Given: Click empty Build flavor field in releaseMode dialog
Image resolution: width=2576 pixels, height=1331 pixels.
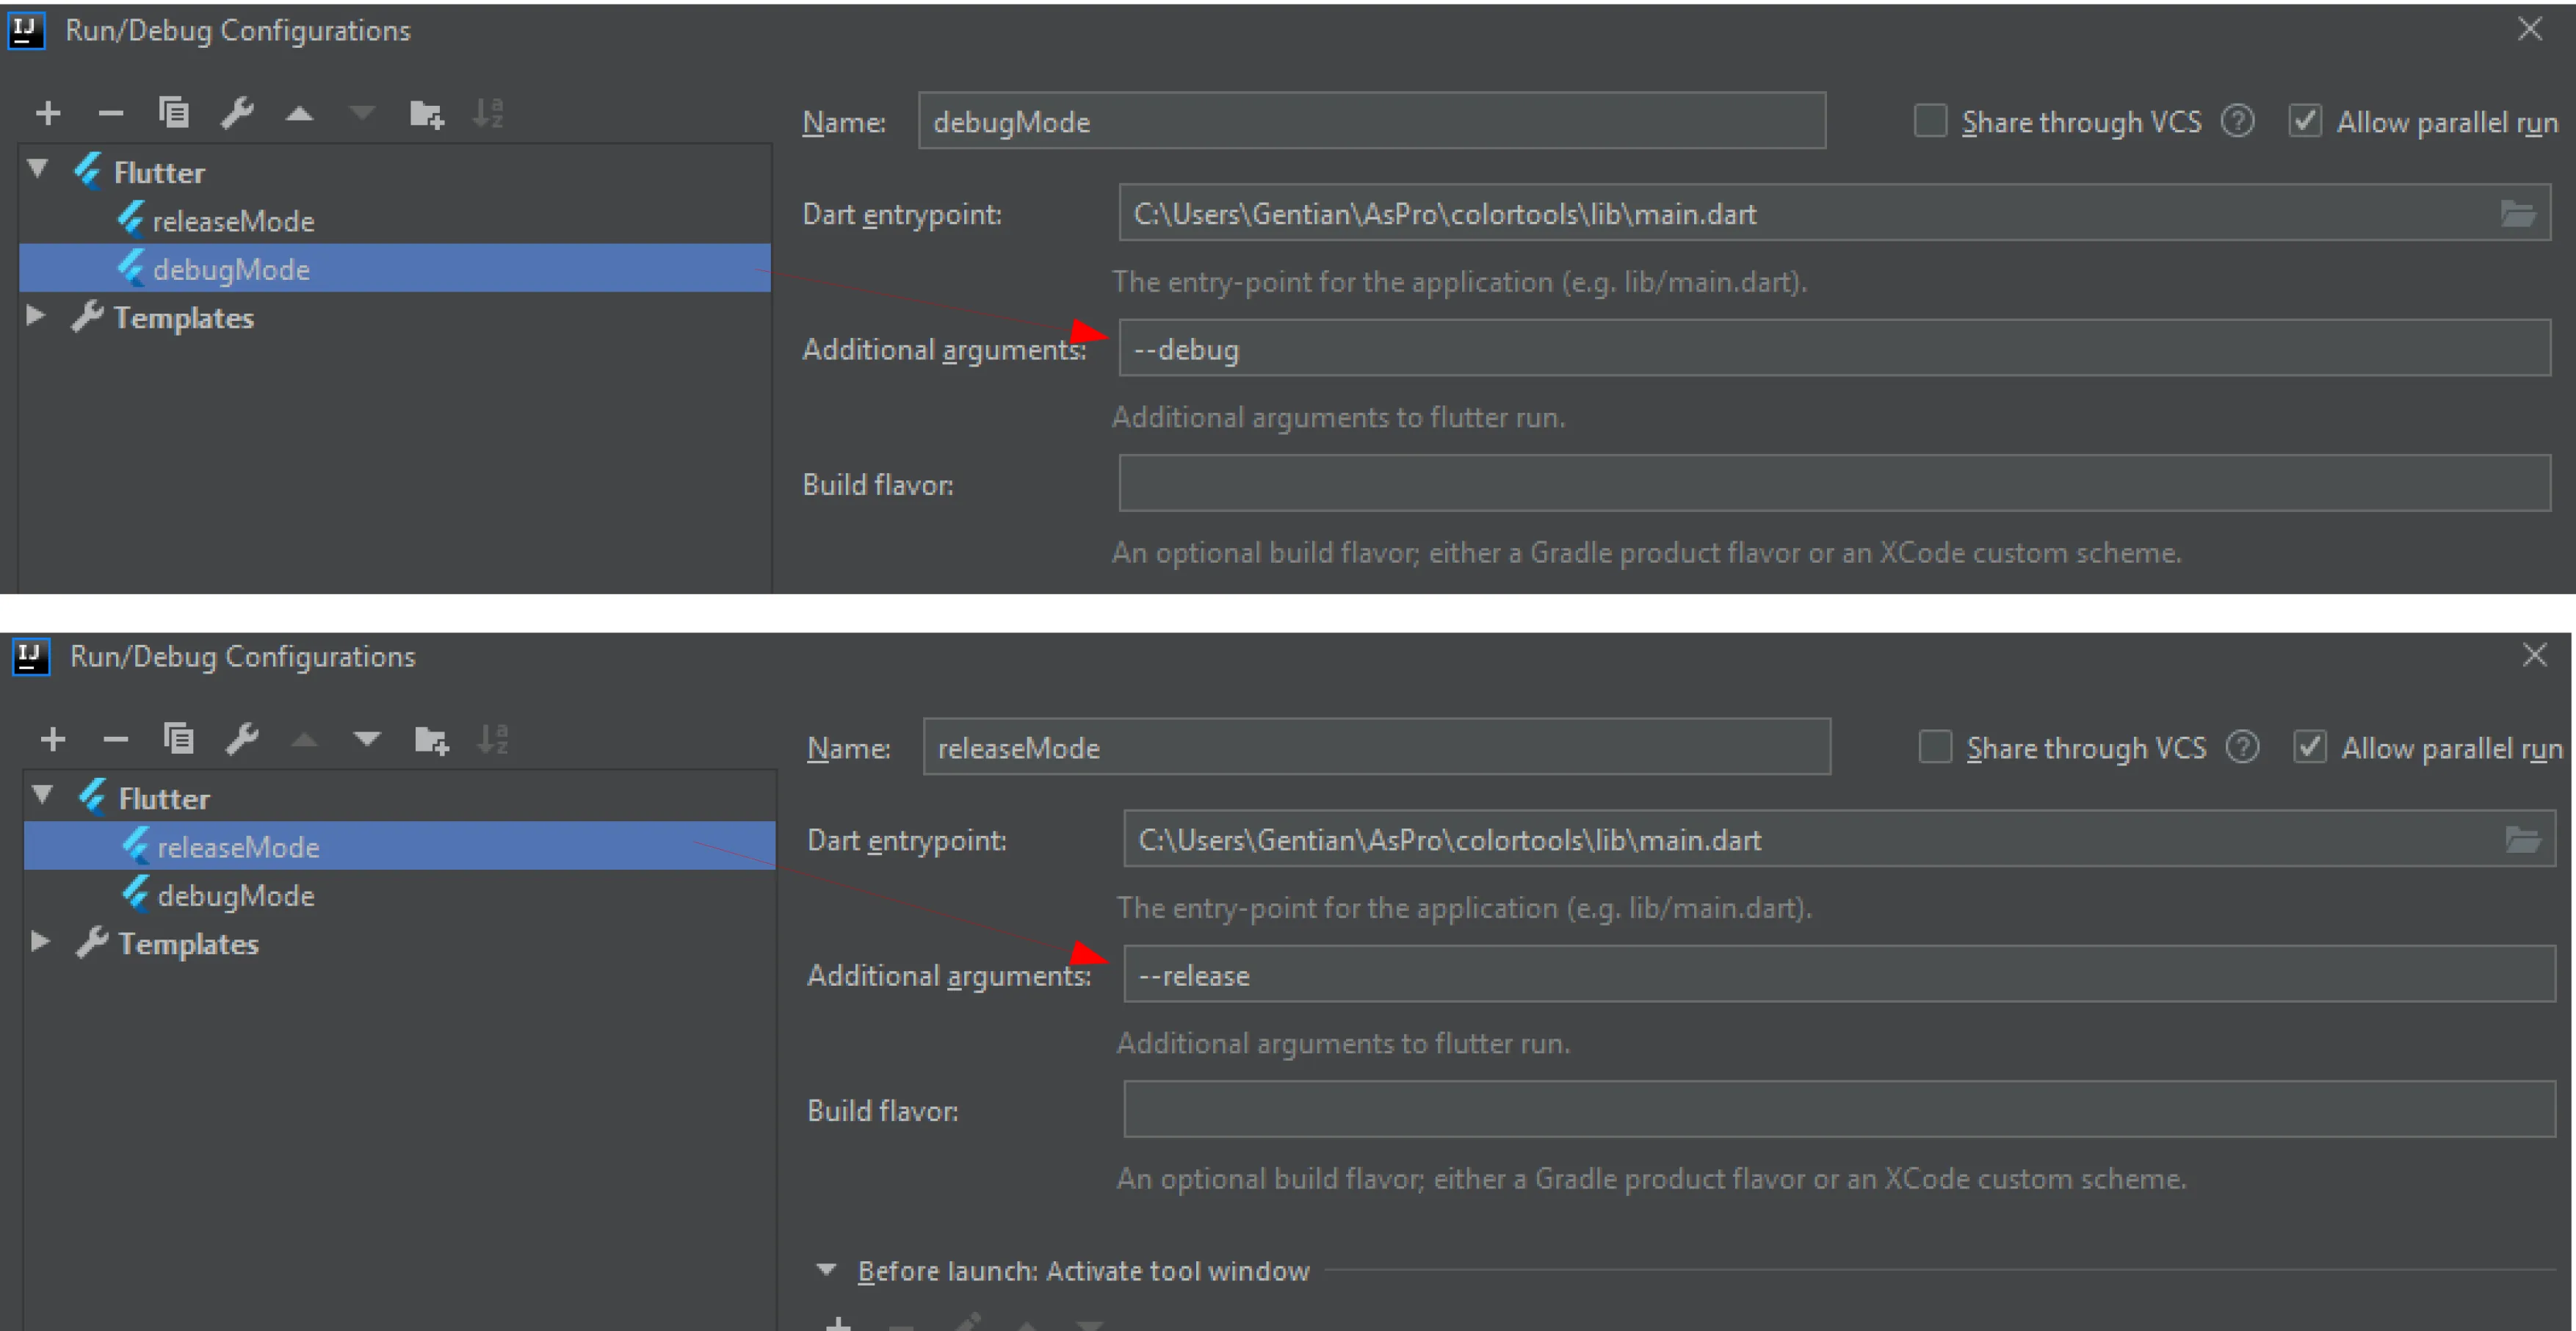Looking at the screenshot, I should (1838, 1110).
